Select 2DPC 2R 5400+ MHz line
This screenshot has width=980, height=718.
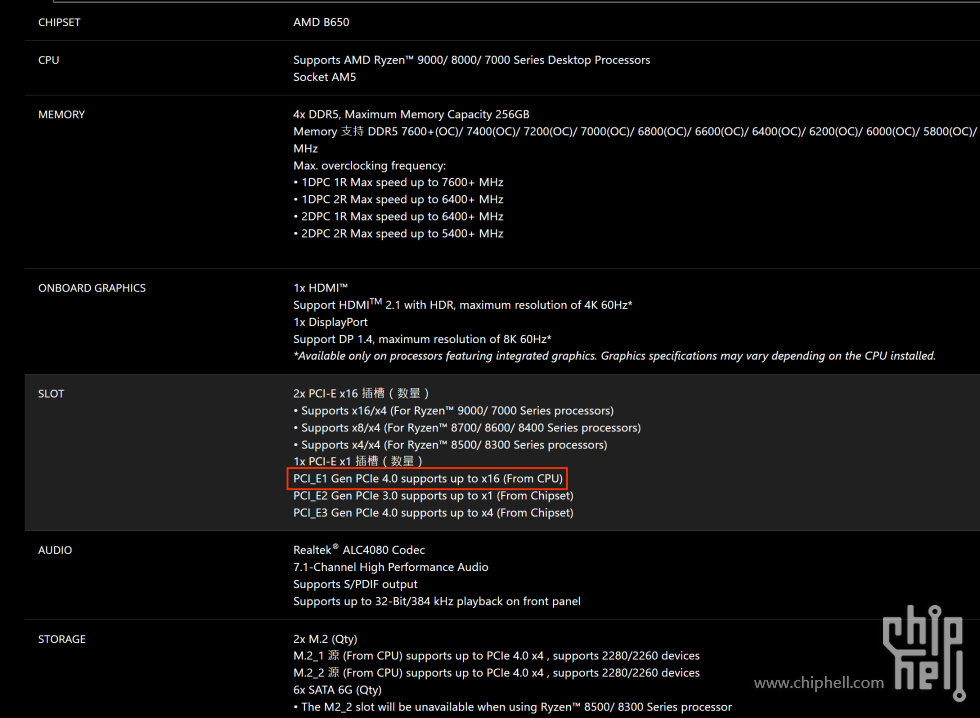[x=398, y=233]
